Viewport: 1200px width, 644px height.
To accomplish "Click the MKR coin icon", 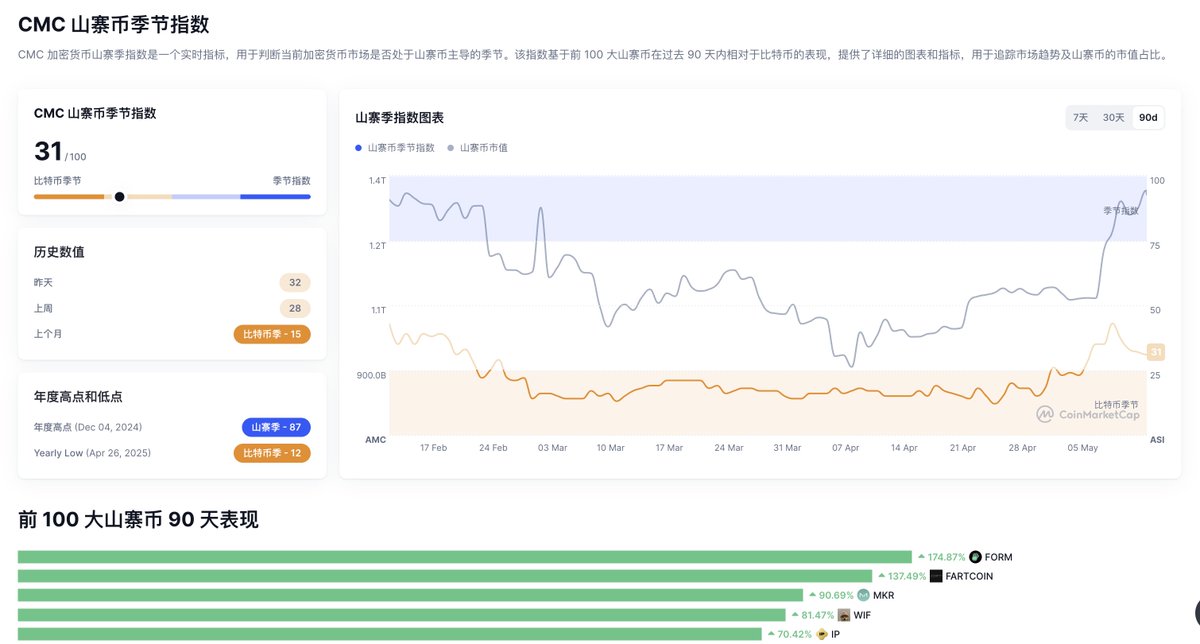I will coord(864,595).
